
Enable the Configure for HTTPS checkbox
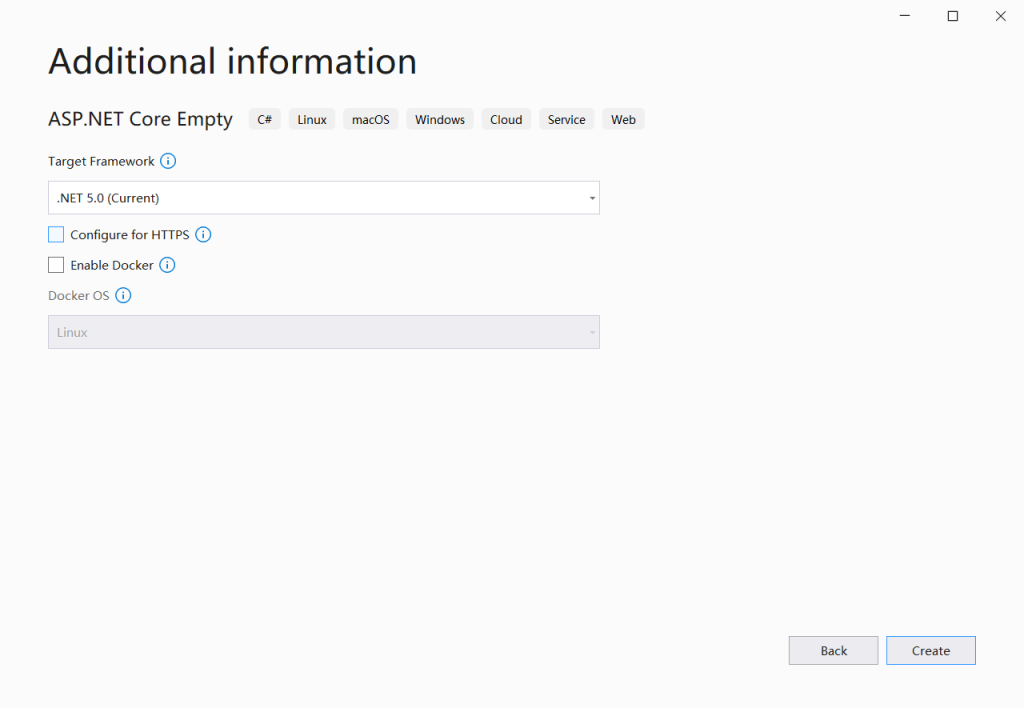(55, 234)
